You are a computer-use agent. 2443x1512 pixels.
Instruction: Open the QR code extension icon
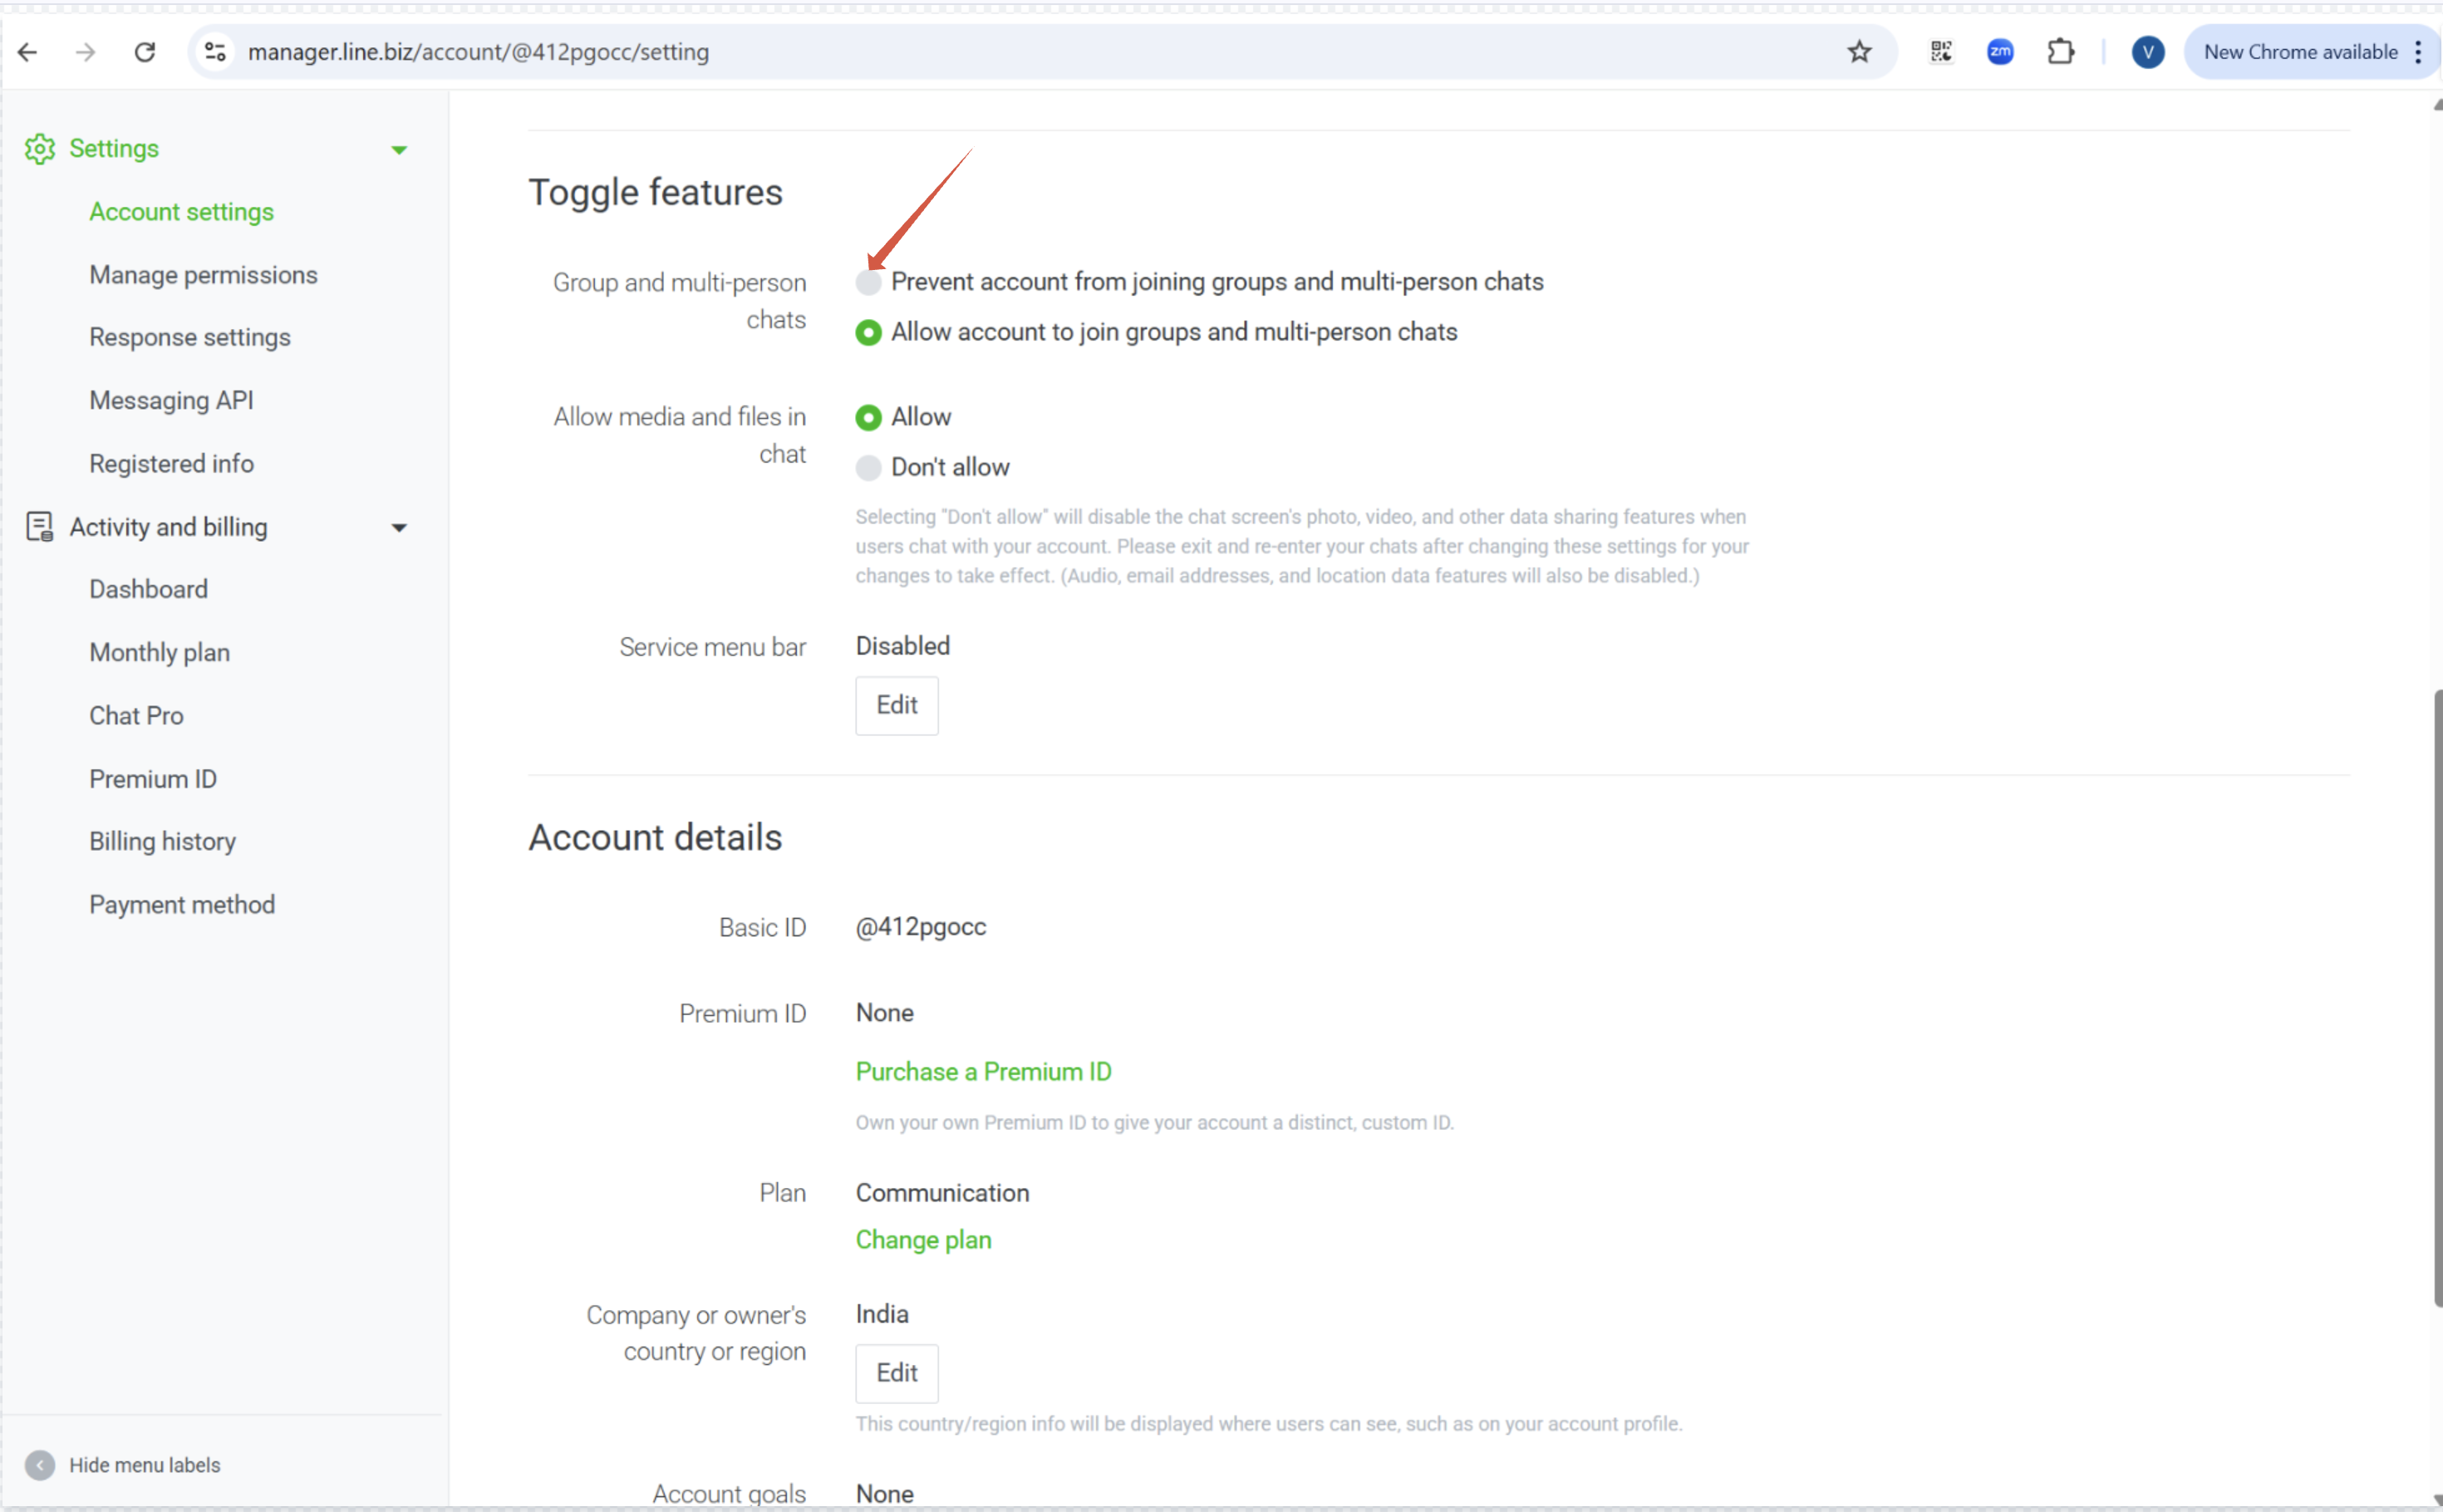coord(1940,52)
